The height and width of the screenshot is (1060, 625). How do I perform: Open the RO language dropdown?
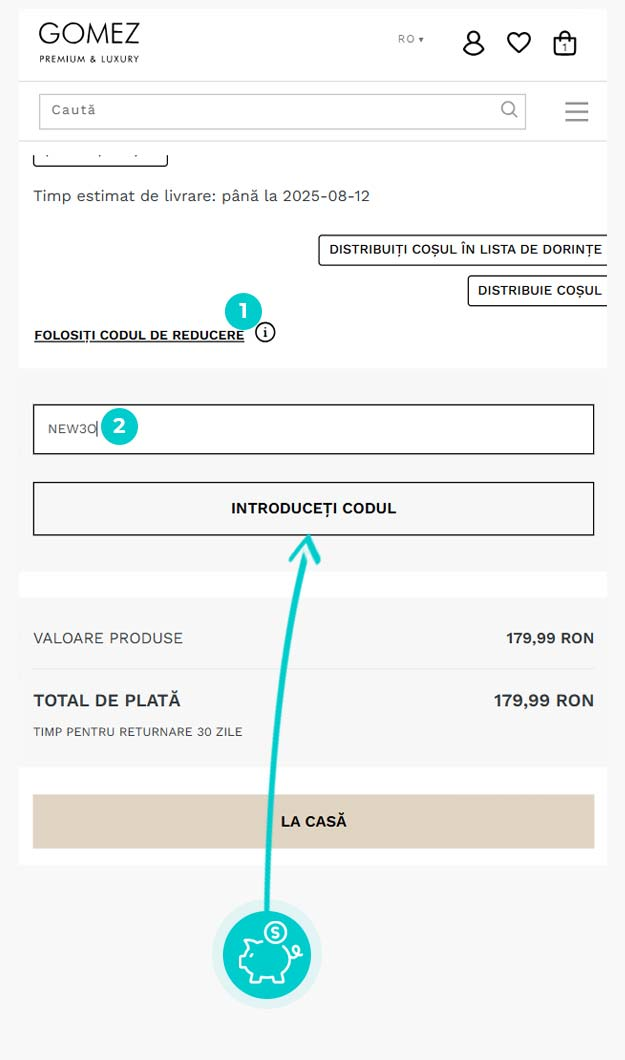(410, 39)
